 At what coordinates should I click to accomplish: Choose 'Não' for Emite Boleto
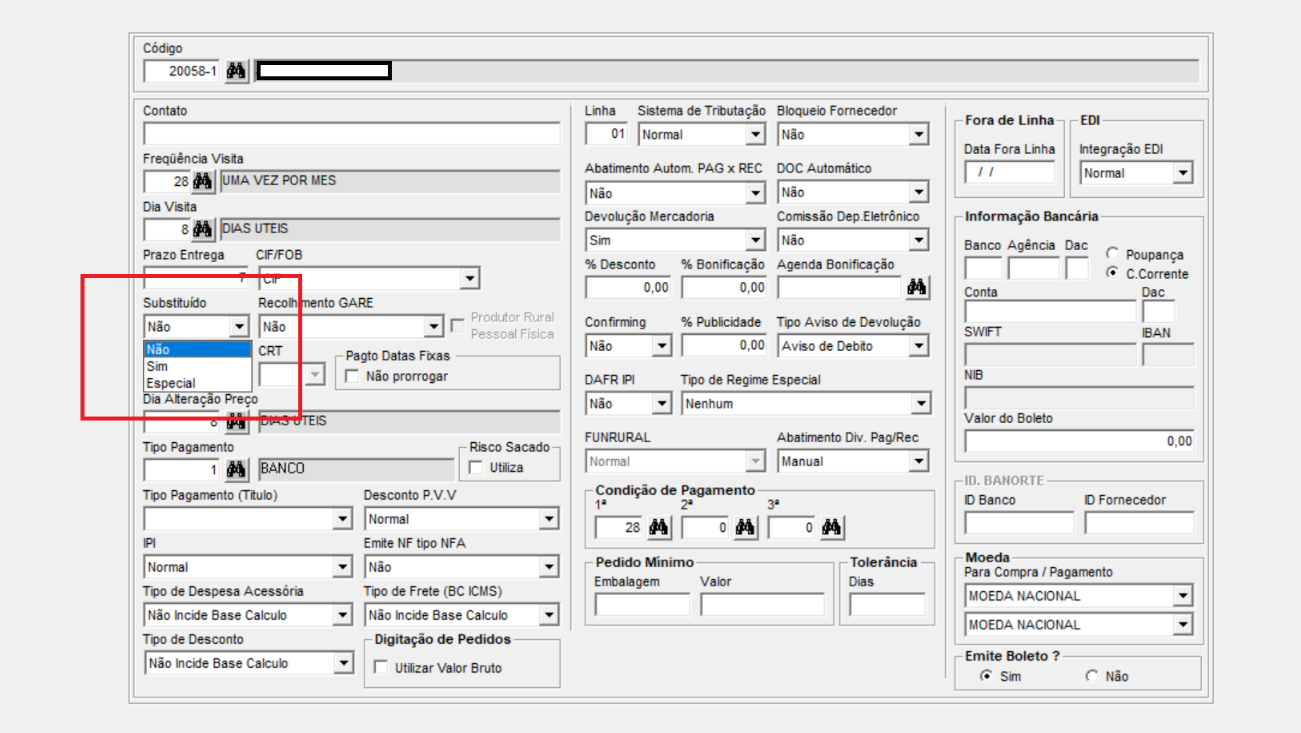coord(1092,676)
